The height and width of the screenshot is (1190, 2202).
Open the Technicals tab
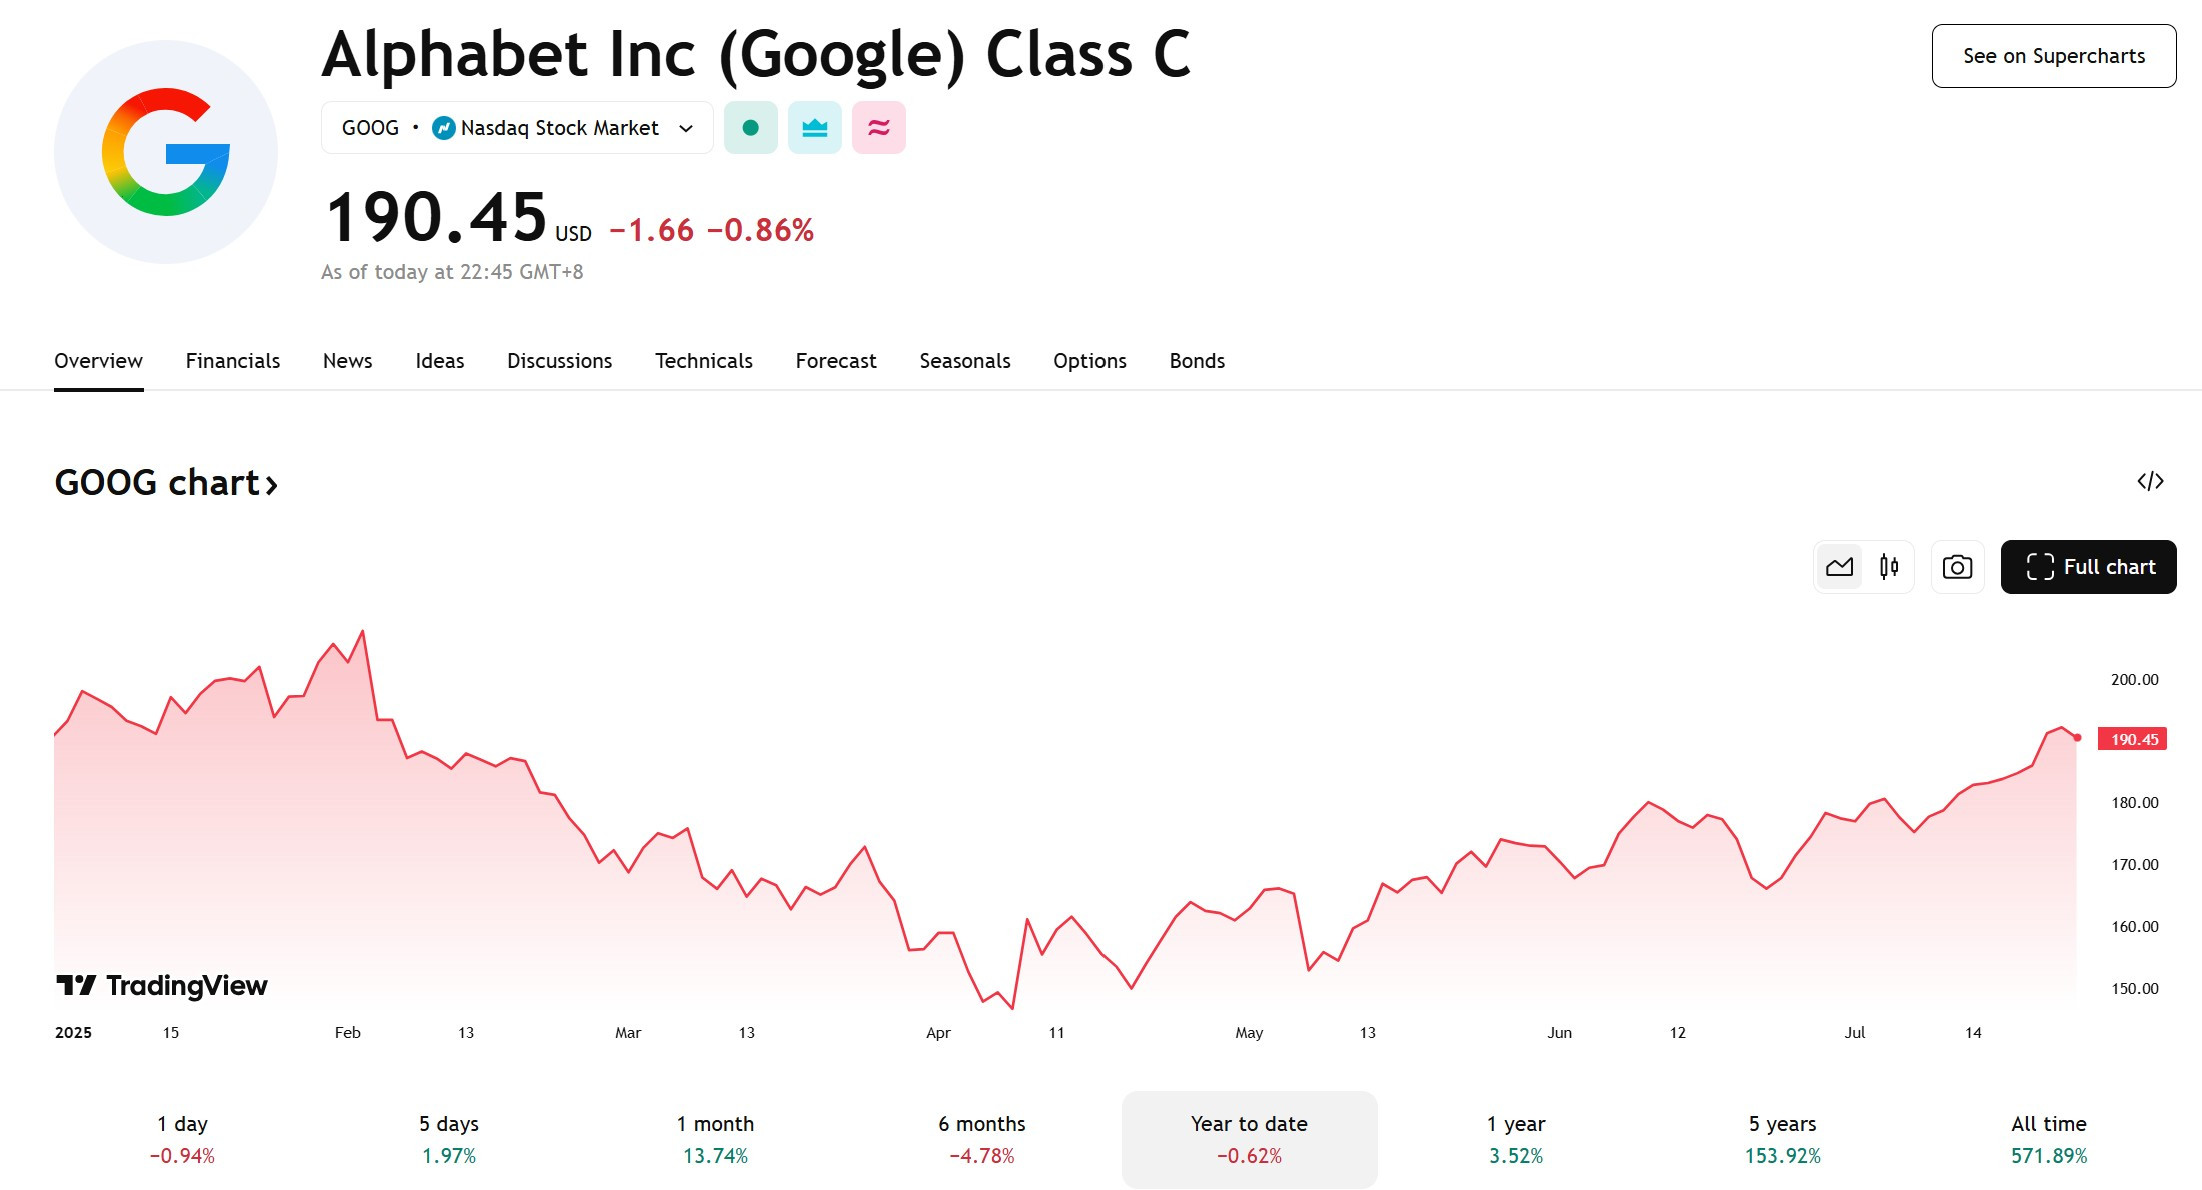pos(704,361)
